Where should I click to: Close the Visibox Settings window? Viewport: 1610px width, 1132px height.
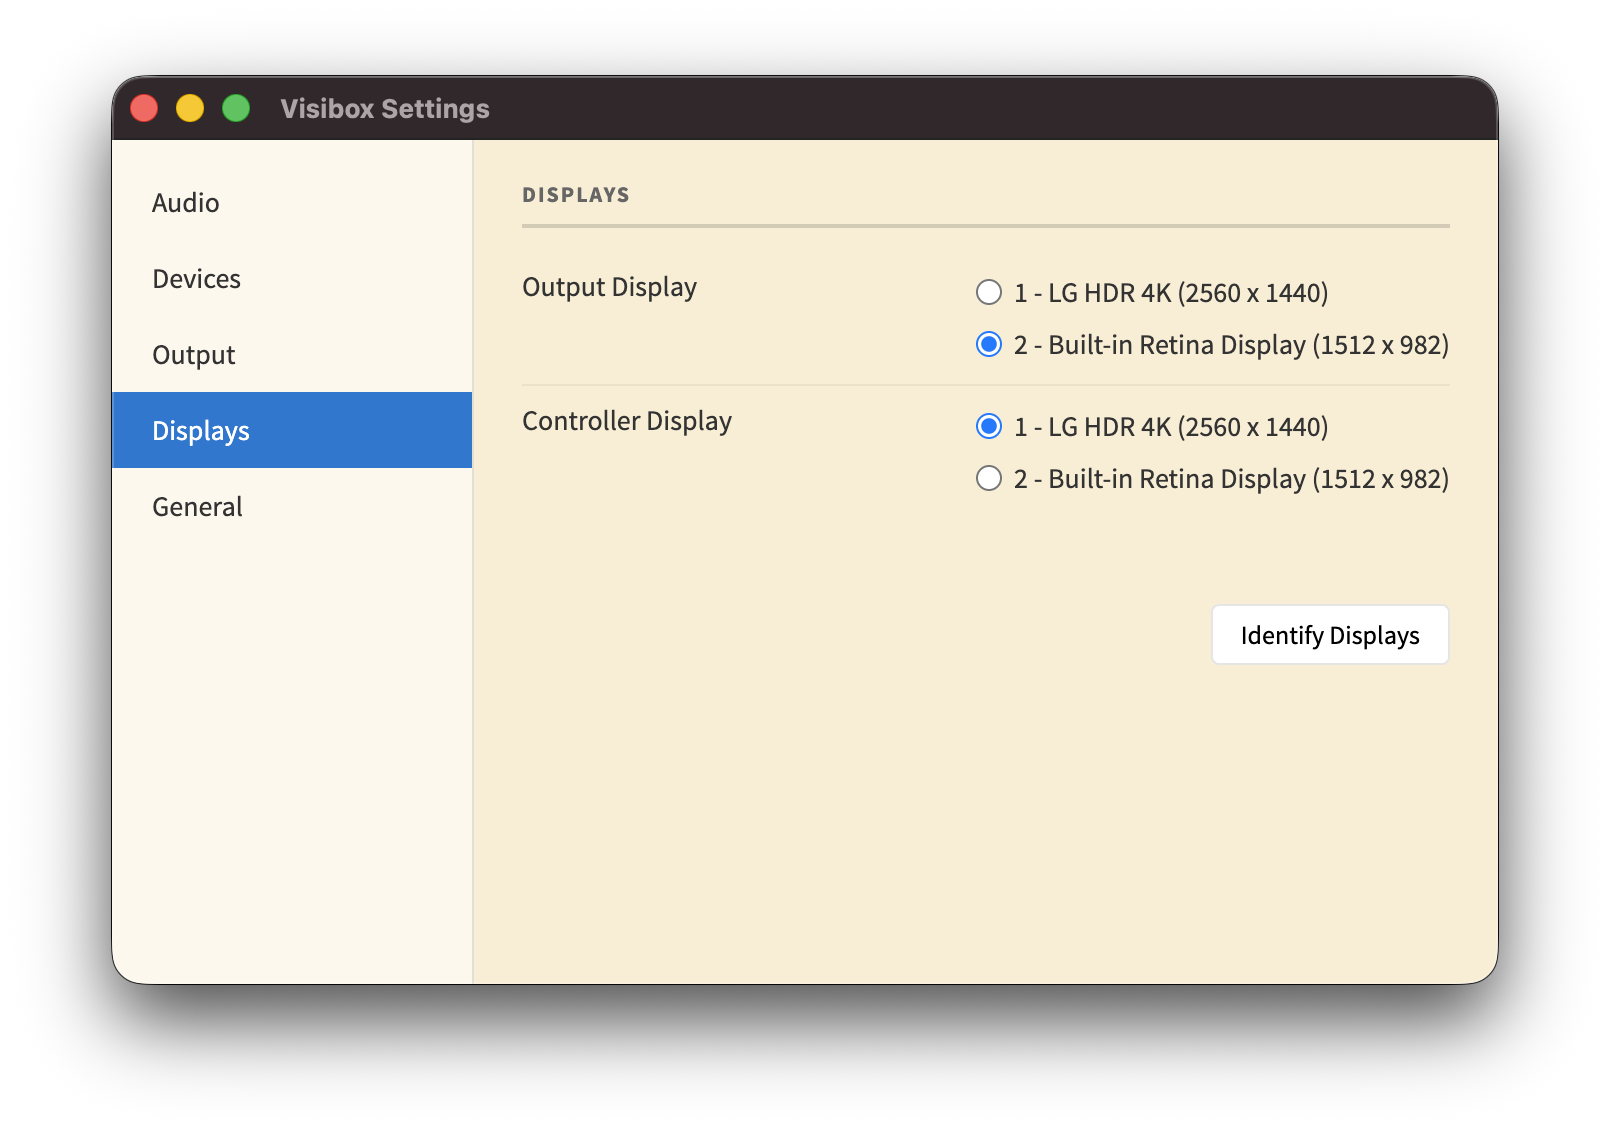click(145, 108)
